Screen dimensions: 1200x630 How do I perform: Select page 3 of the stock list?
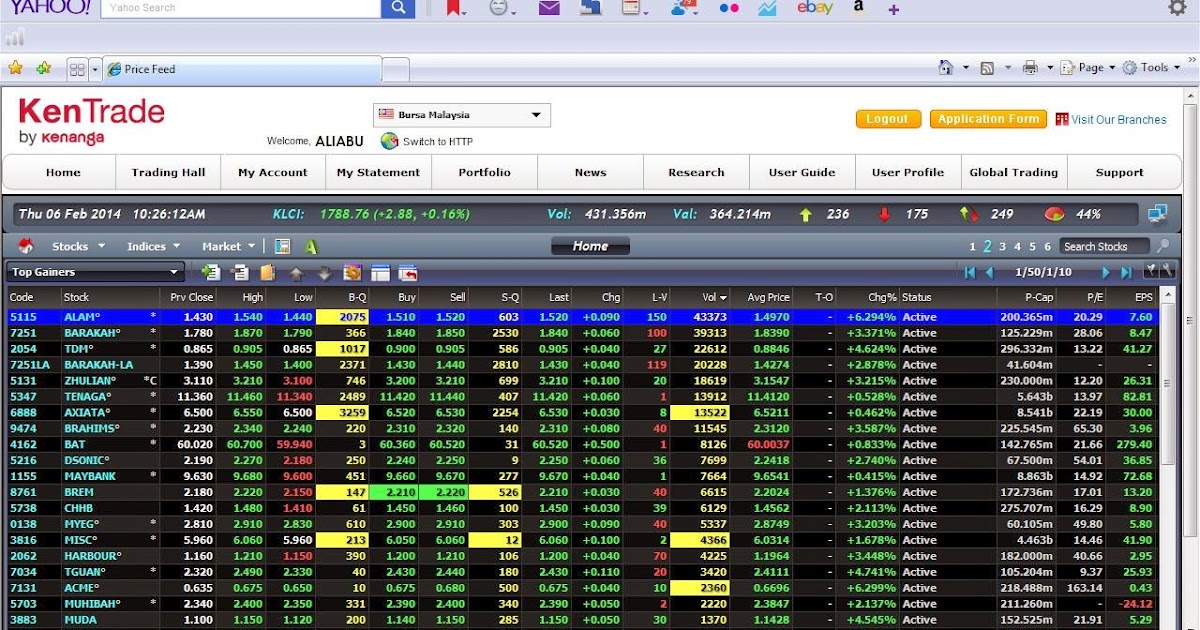tap(1002, 246)
